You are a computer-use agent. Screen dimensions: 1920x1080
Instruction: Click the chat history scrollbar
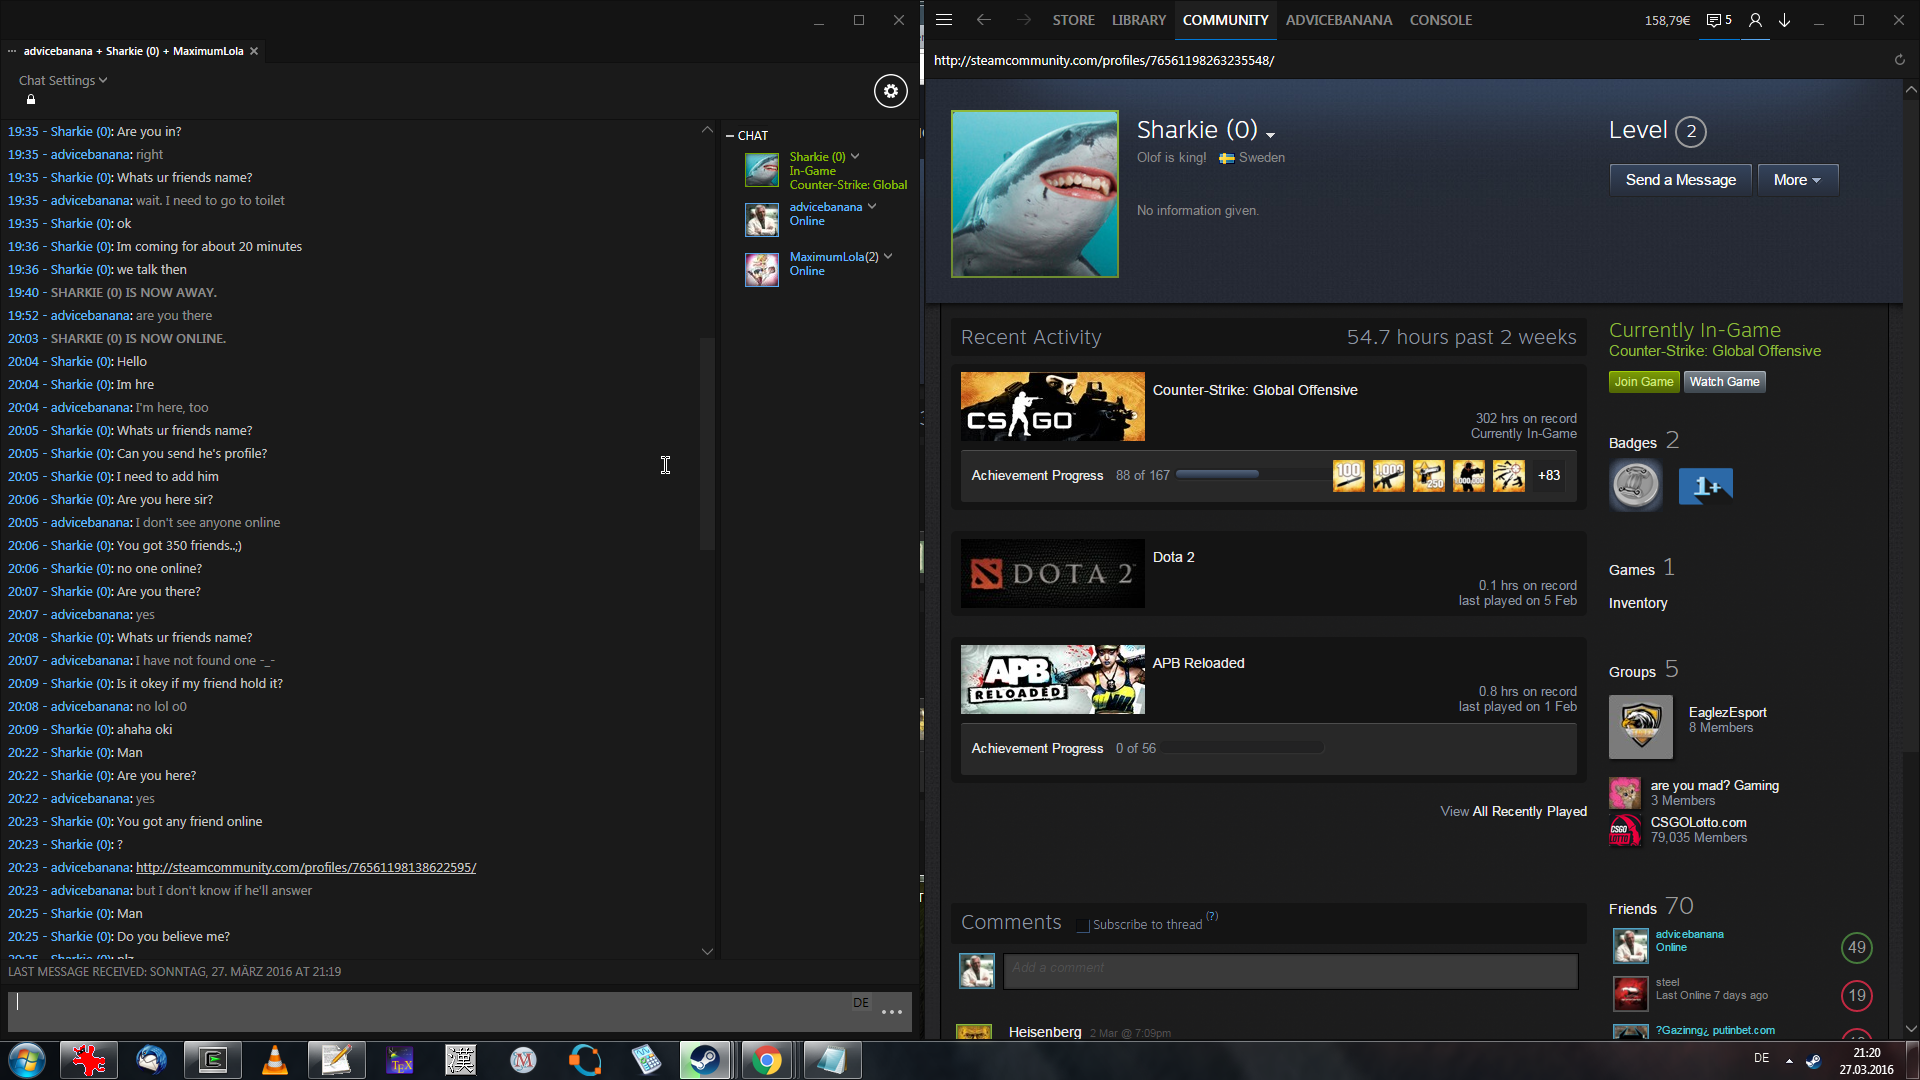[707, 444]
